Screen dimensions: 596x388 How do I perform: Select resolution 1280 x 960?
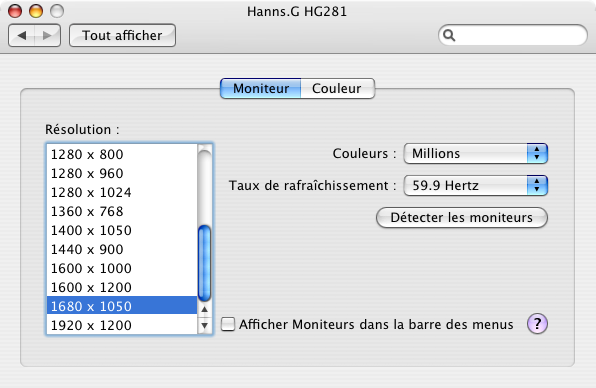(122, 173)
